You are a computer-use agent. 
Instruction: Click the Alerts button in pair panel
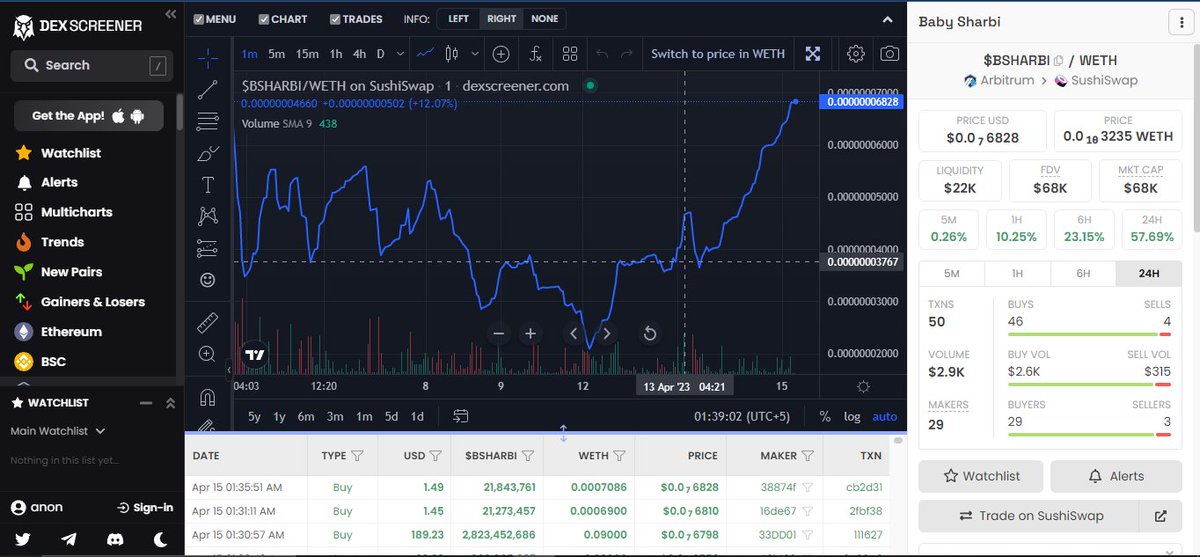[x=1115, y=476]
